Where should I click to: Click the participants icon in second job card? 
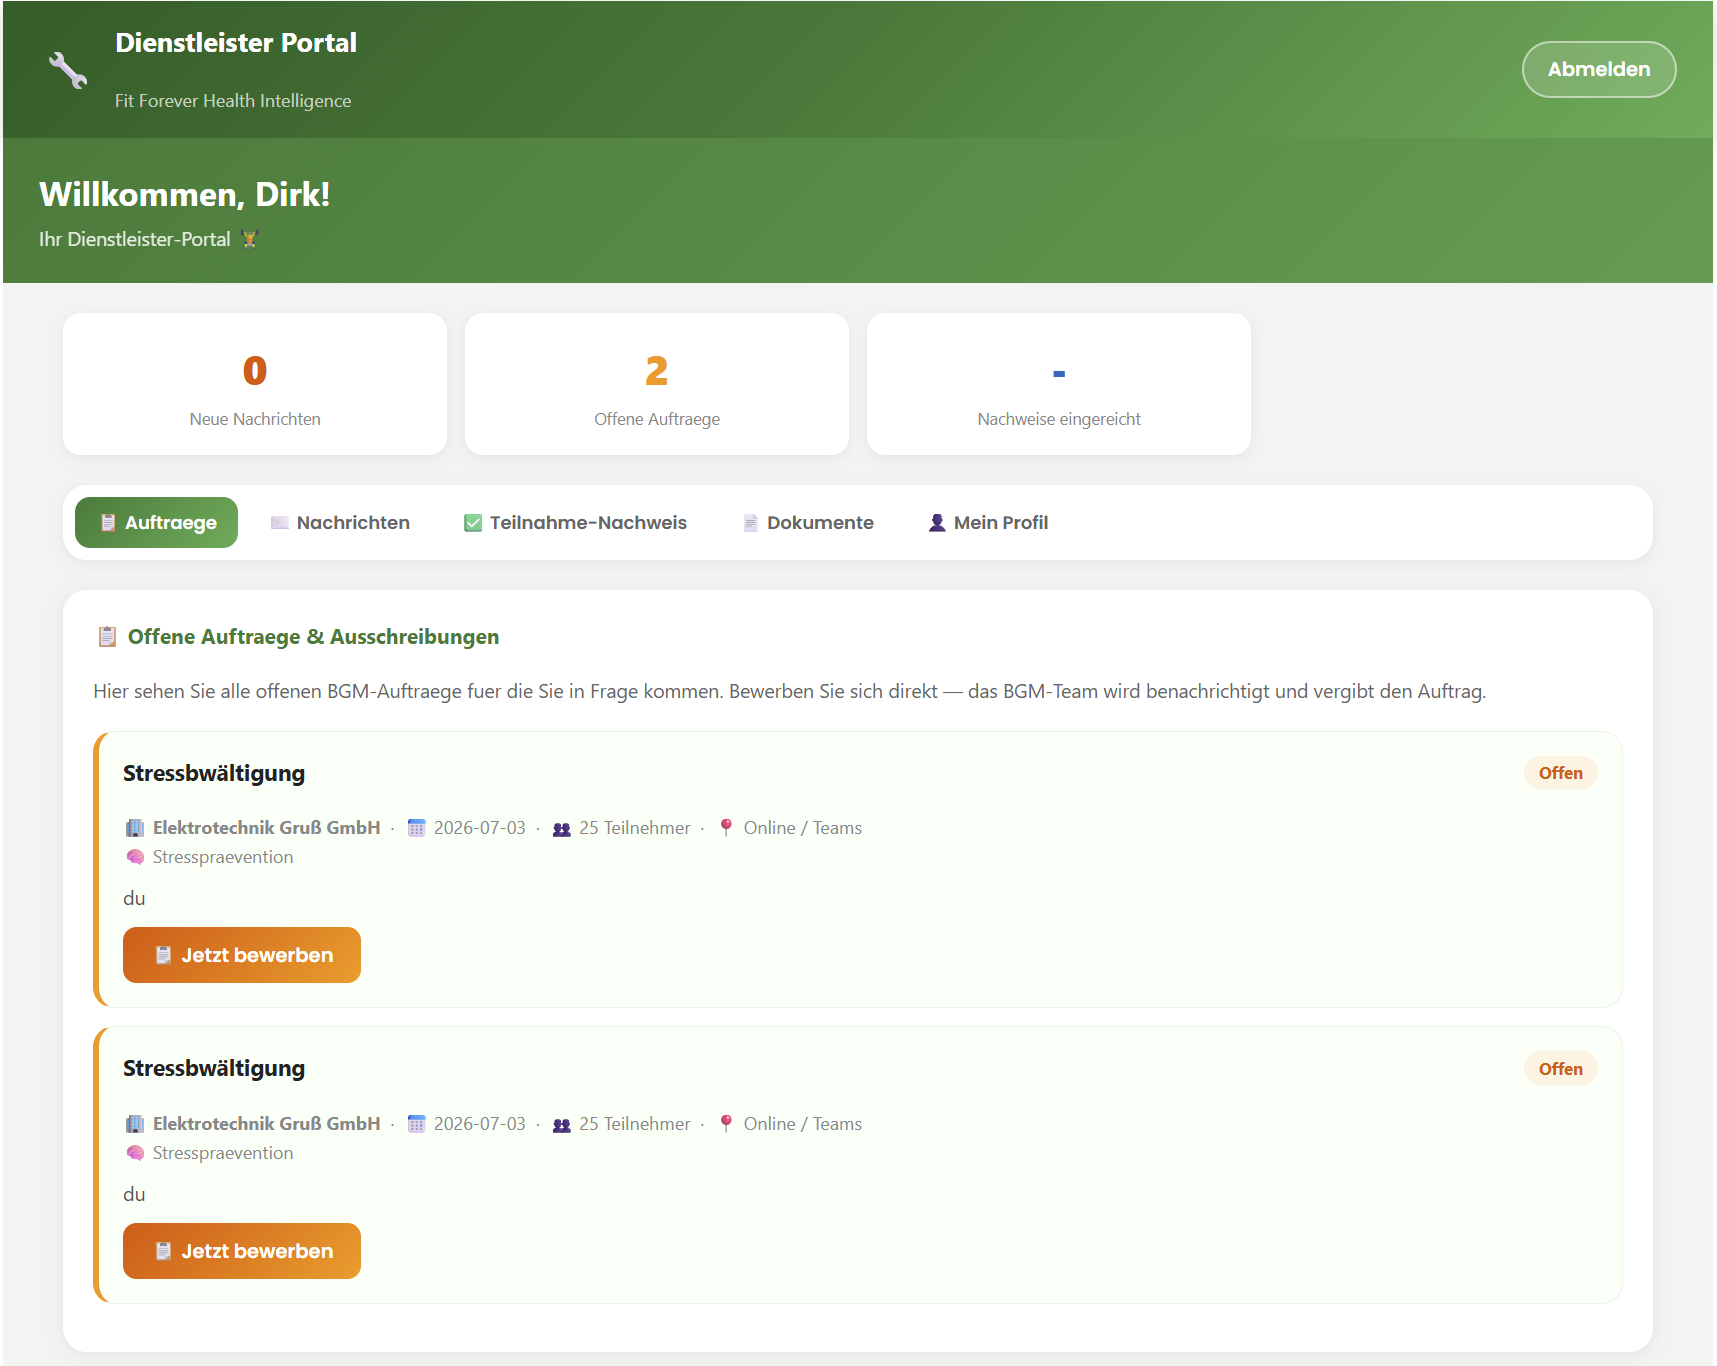coord(562,1125)
